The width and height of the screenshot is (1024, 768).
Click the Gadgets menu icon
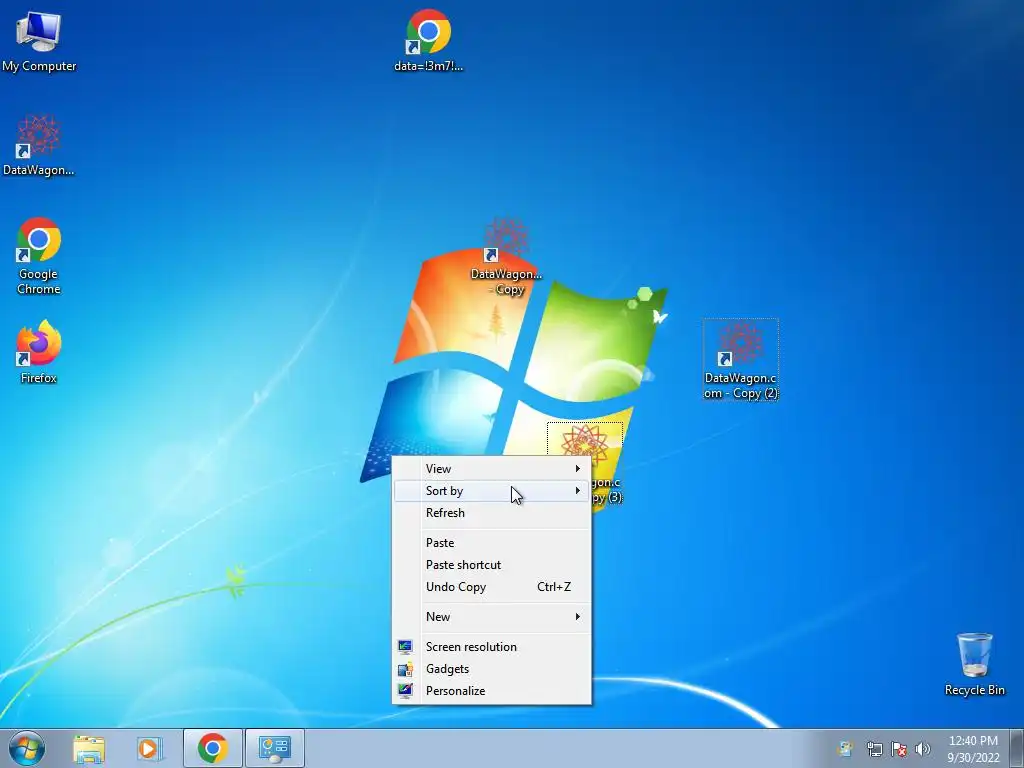tap(405, 669)
